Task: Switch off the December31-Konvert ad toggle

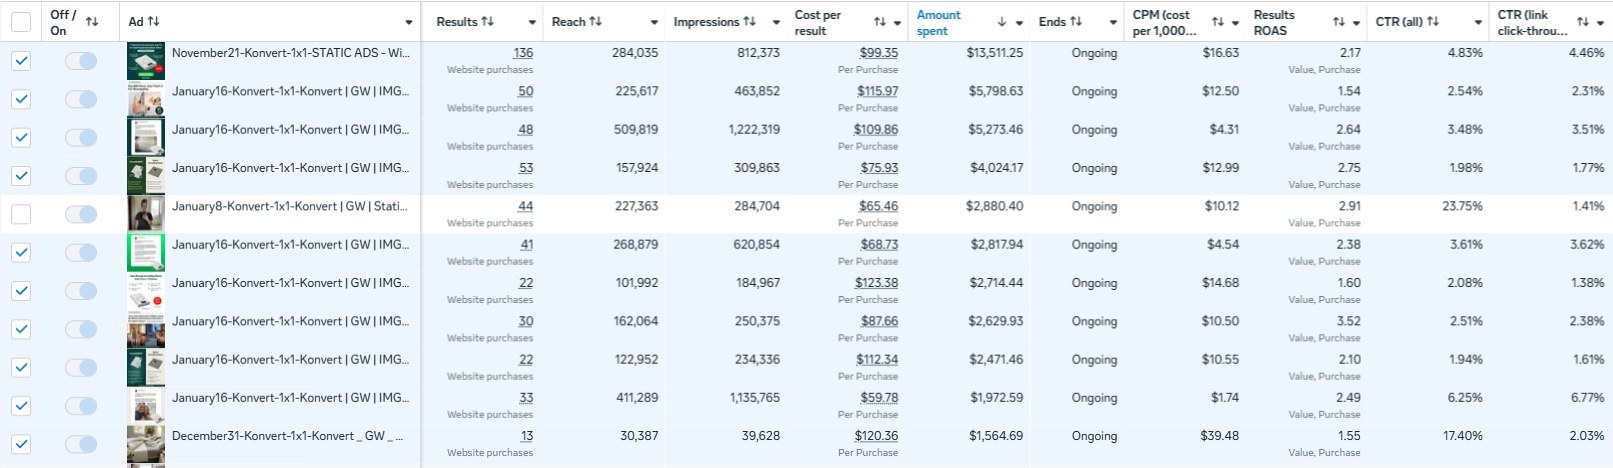Action: 81,444
